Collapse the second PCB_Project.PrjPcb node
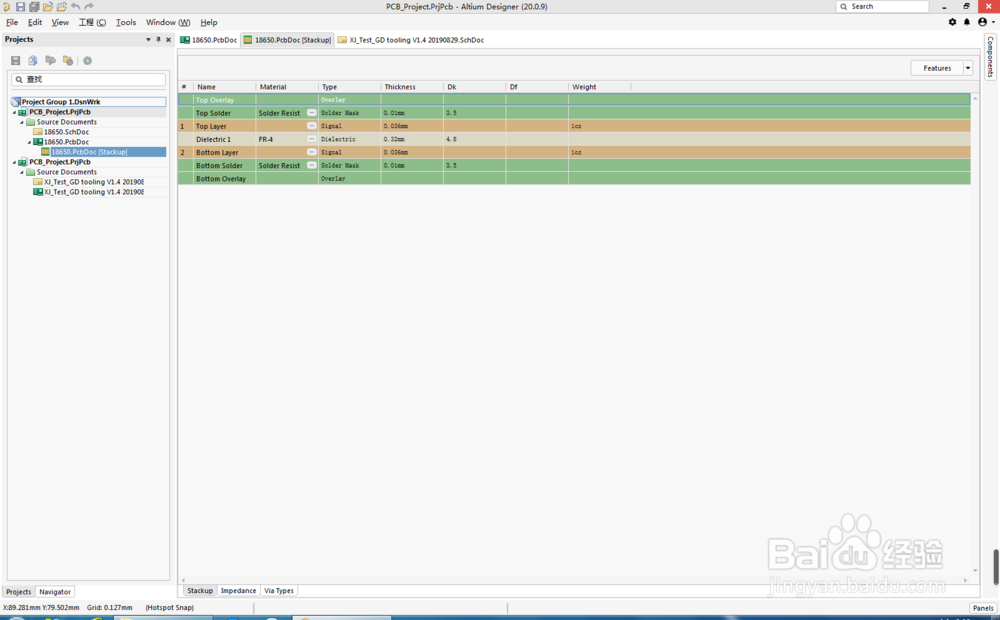The image size is (1000, 620). click(14, 162)
